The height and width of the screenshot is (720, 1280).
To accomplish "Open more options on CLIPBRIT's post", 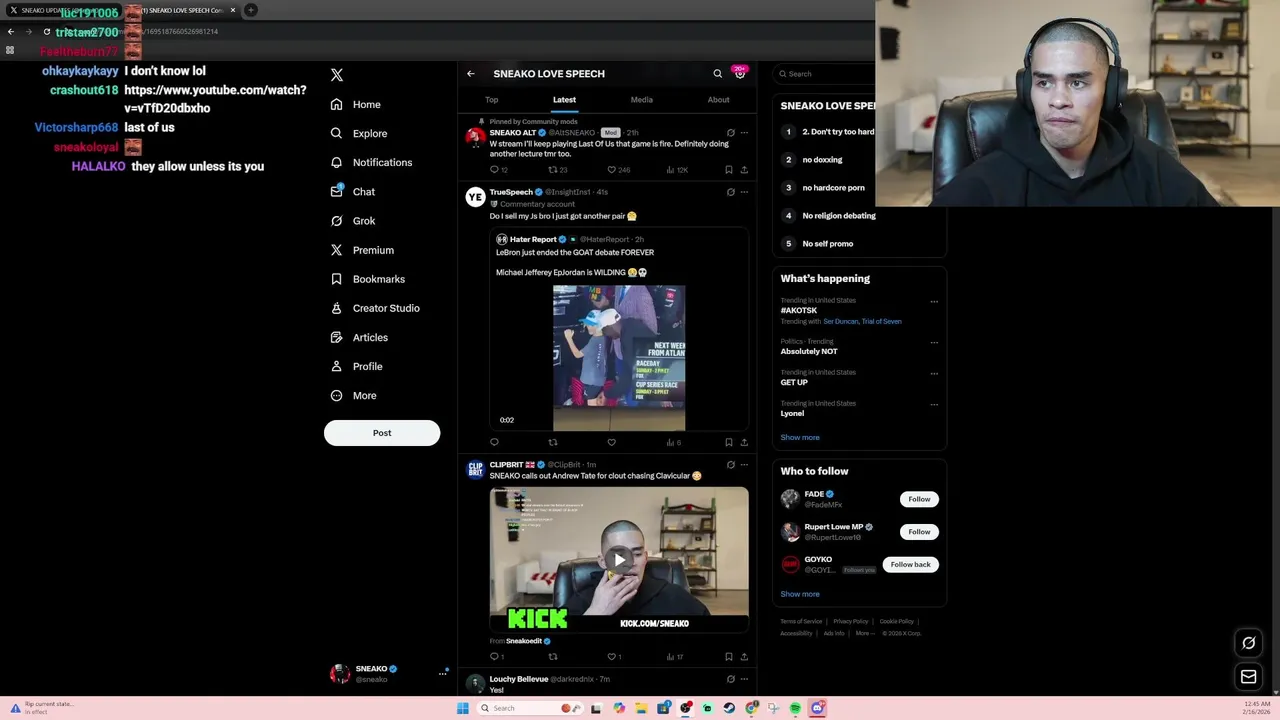I will point(744,465).
